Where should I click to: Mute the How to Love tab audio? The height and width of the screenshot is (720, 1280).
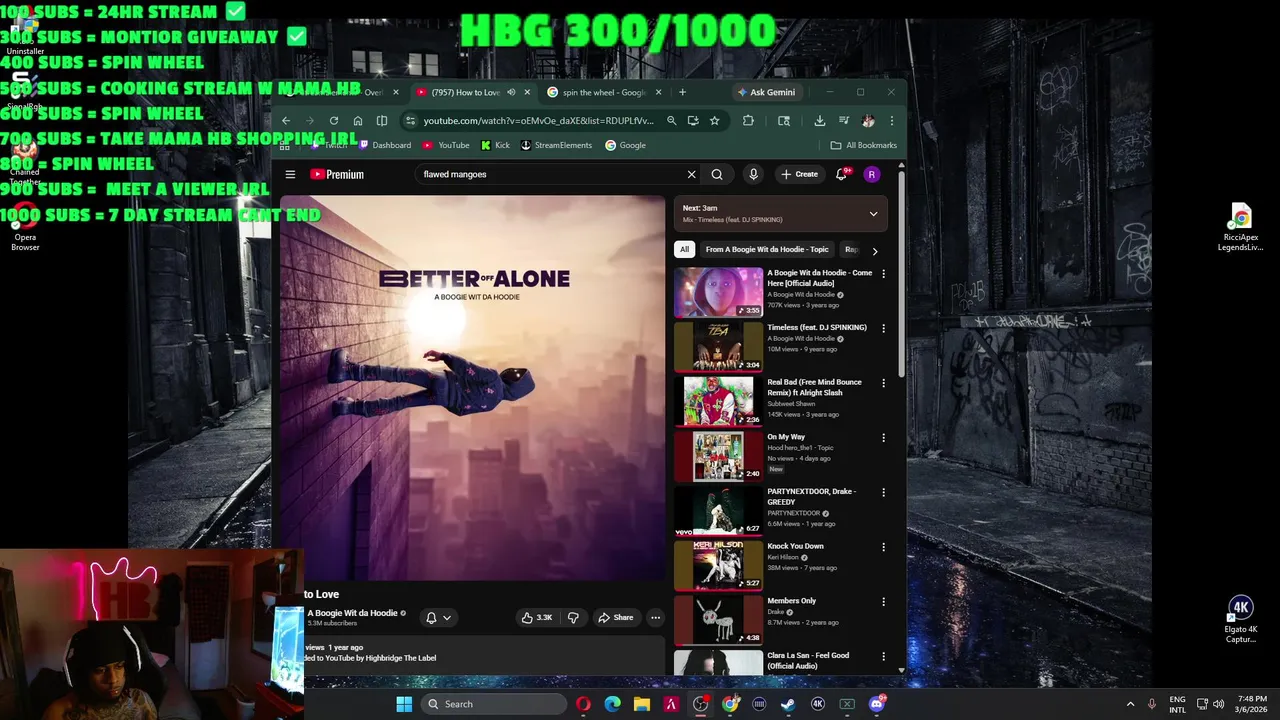(x=511, y=92)
